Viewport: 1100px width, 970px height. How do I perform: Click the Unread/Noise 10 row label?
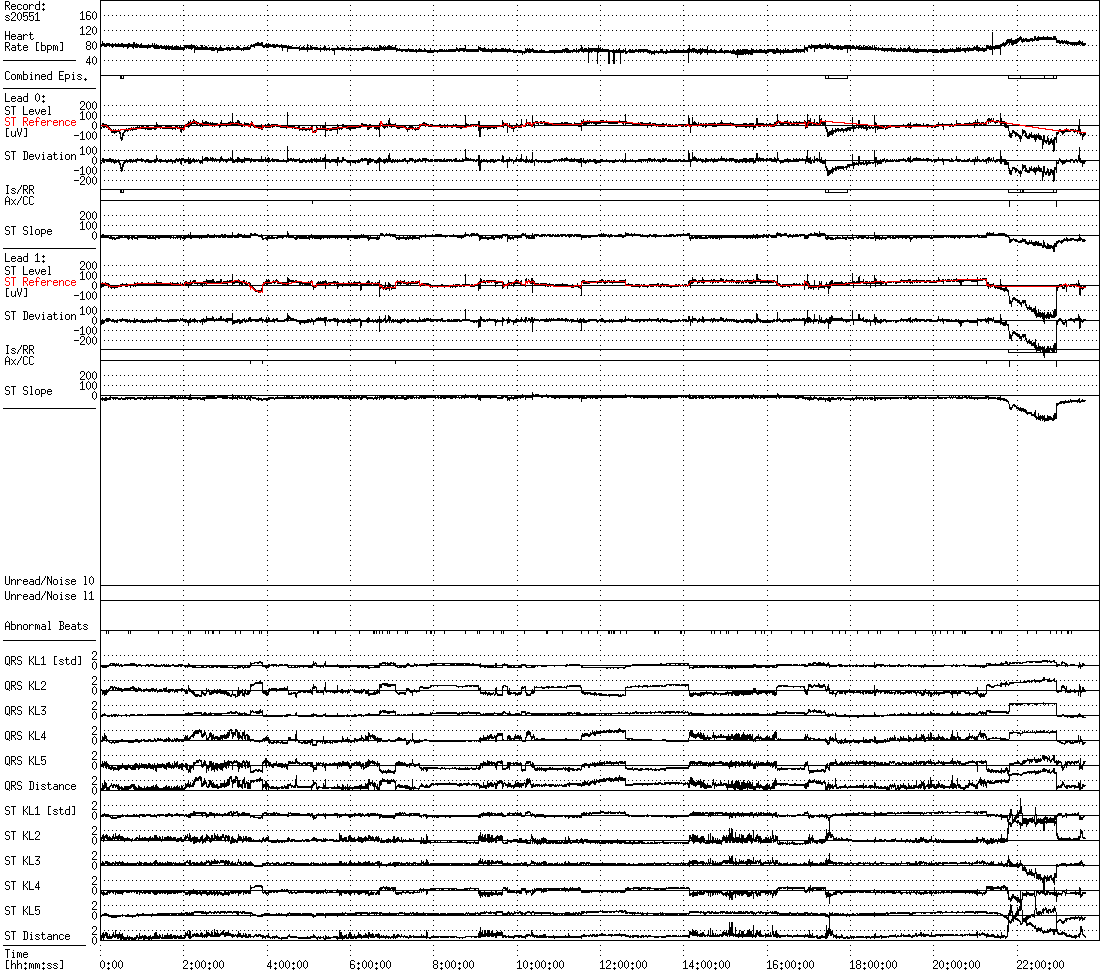tap(49, 581)
